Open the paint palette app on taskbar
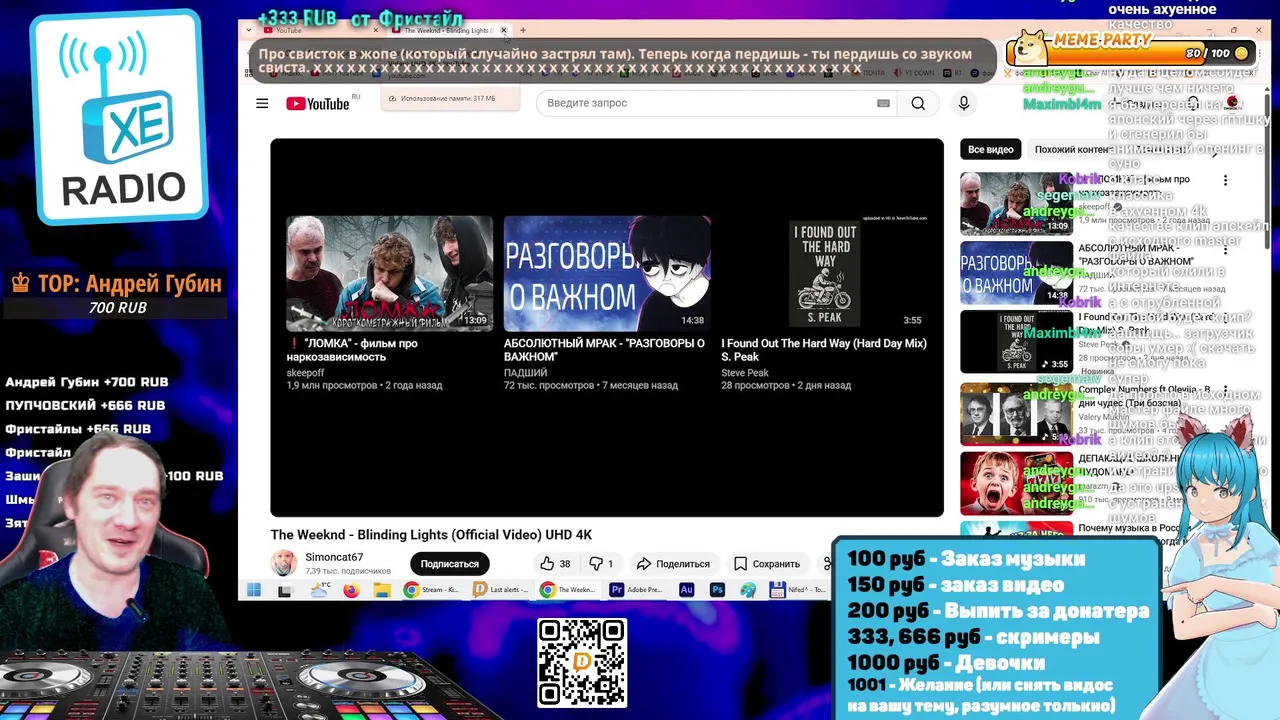This screenshot has width=1280, height=720. click(x=748, y=590)
